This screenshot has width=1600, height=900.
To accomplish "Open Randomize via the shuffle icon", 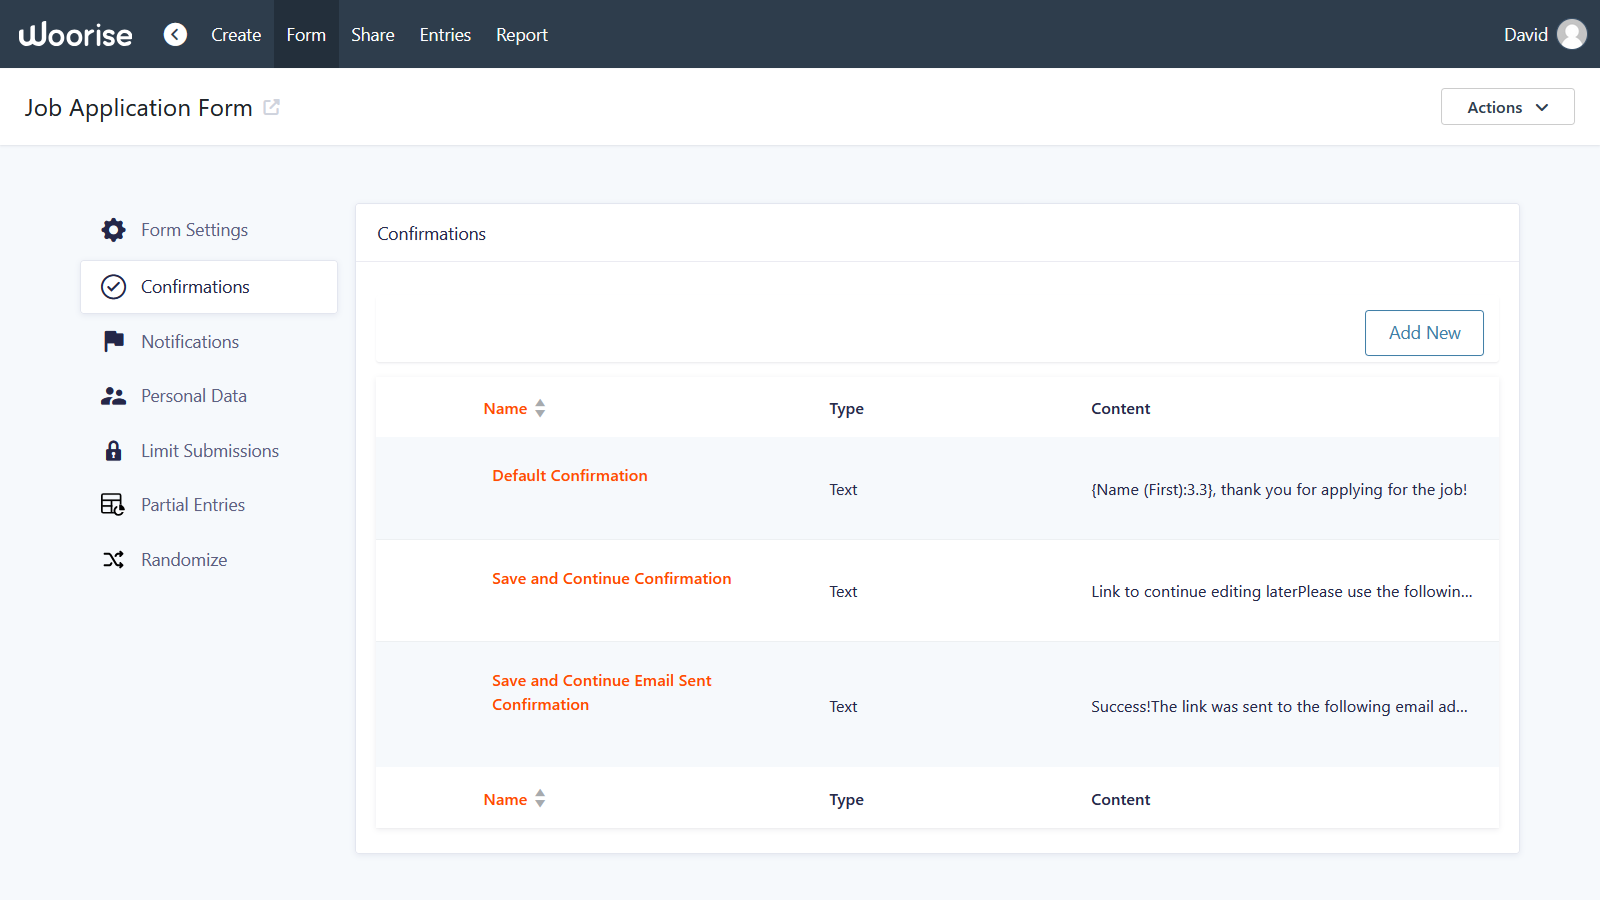I will [x=113, y=559].
